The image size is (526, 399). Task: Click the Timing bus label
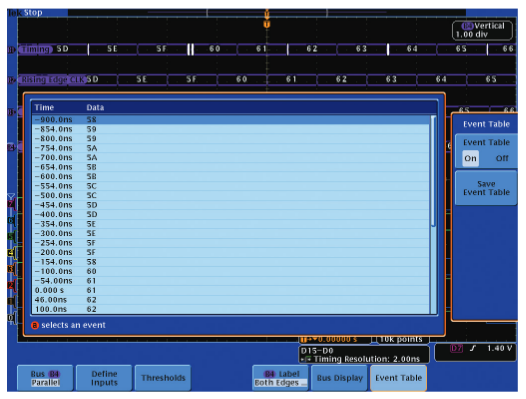coord(35,49)
